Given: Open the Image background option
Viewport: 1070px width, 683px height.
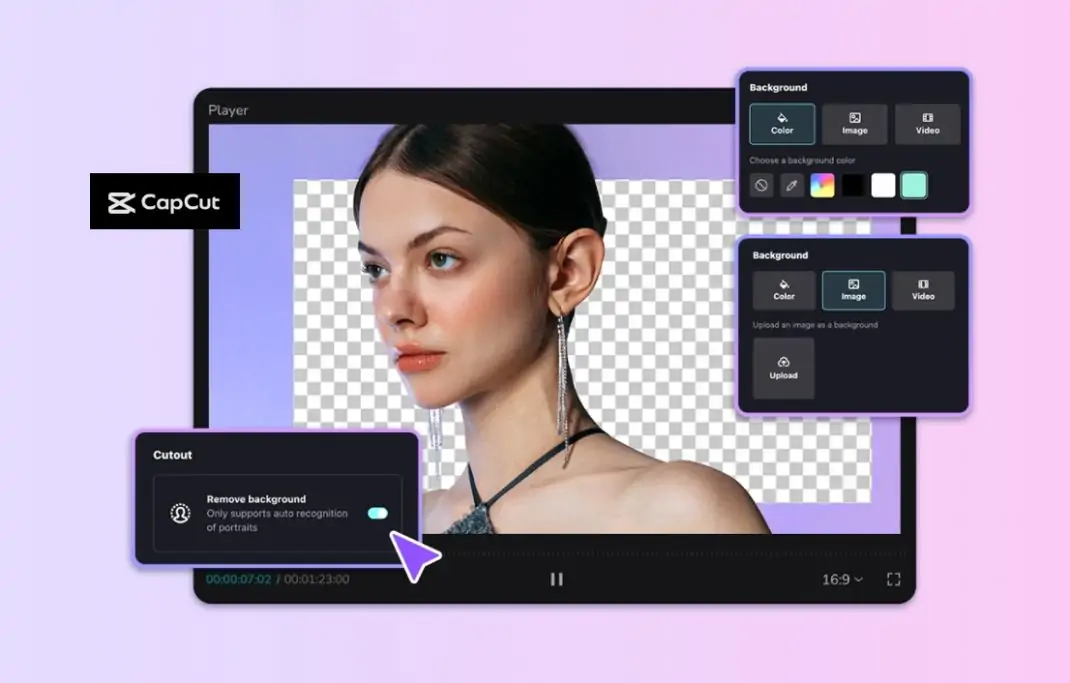Looking at the screenshot, I should tap(855, 124).
